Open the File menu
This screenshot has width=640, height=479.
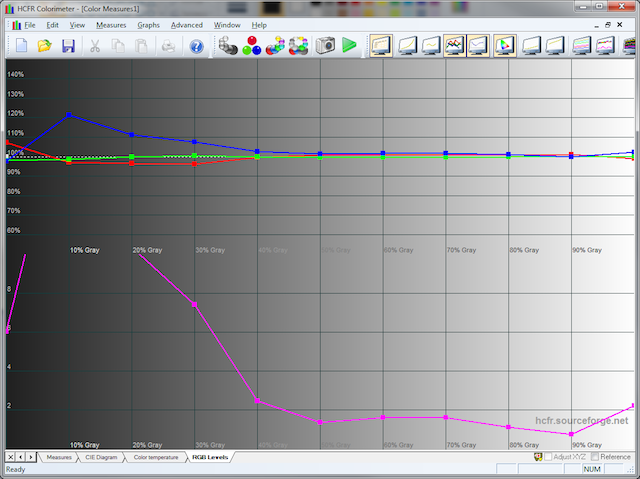pyautogui.click(x=30, y=25)
